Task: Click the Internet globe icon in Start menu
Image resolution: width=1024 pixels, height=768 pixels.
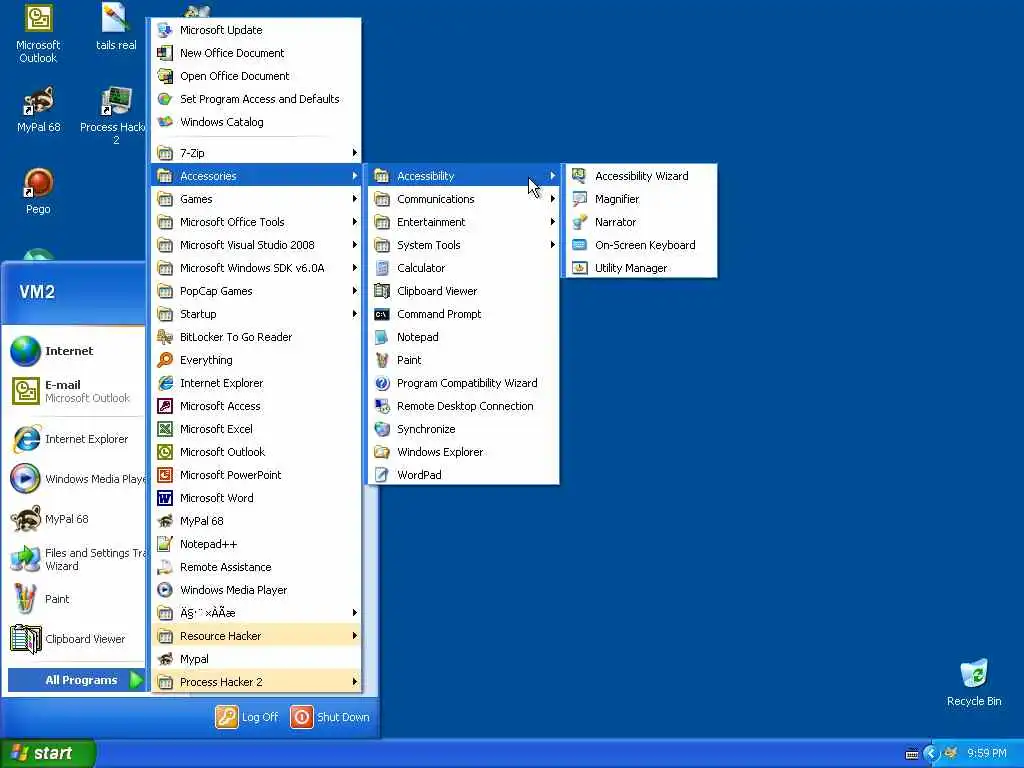Action: point(25,351)
